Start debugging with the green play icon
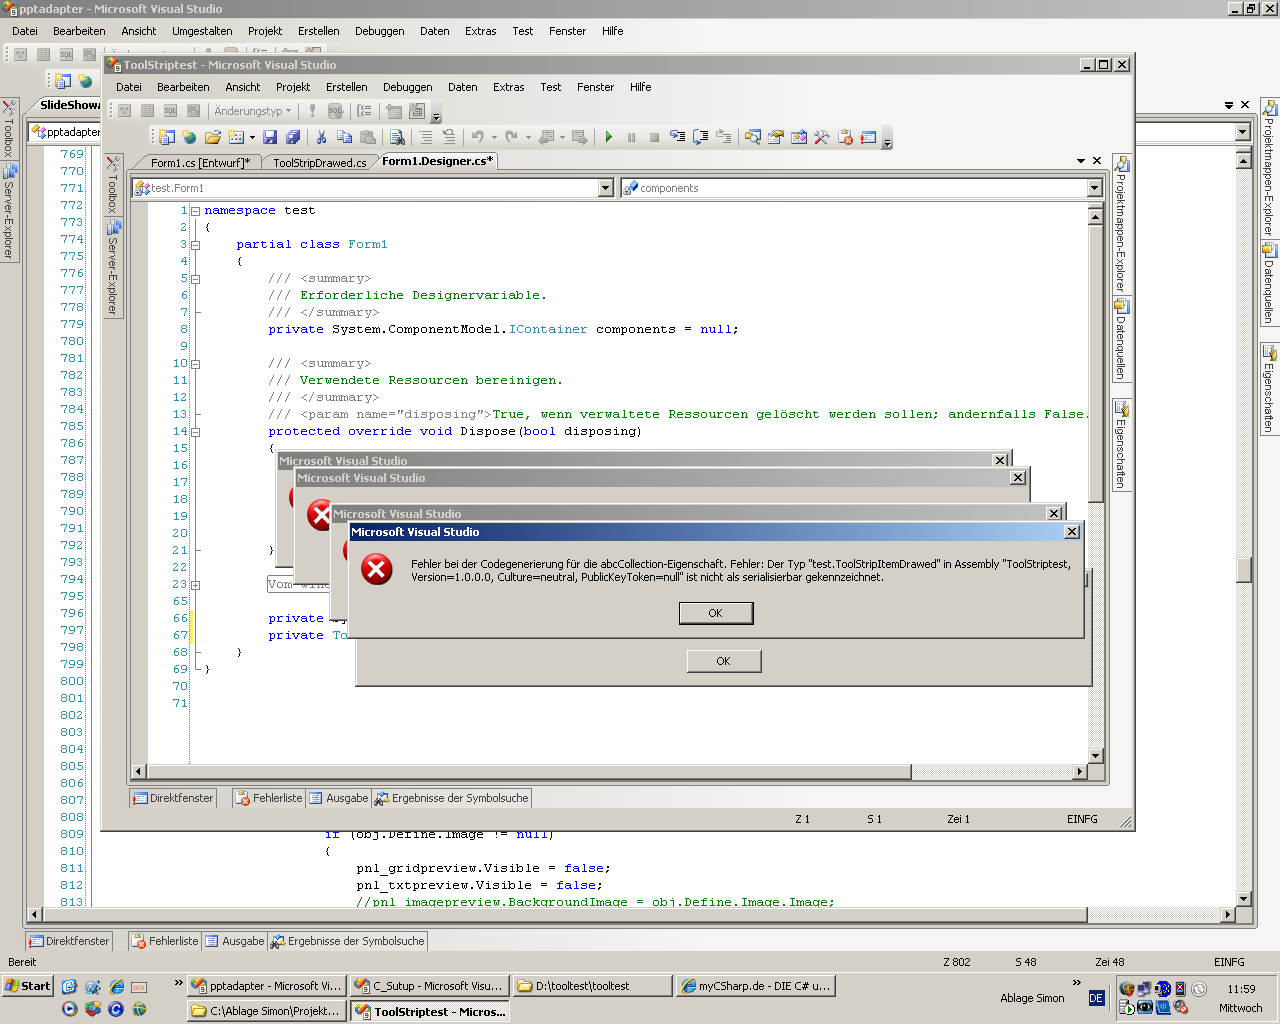The width and height of the screenshot is (1280, 1024). click(x=609, y=137)
